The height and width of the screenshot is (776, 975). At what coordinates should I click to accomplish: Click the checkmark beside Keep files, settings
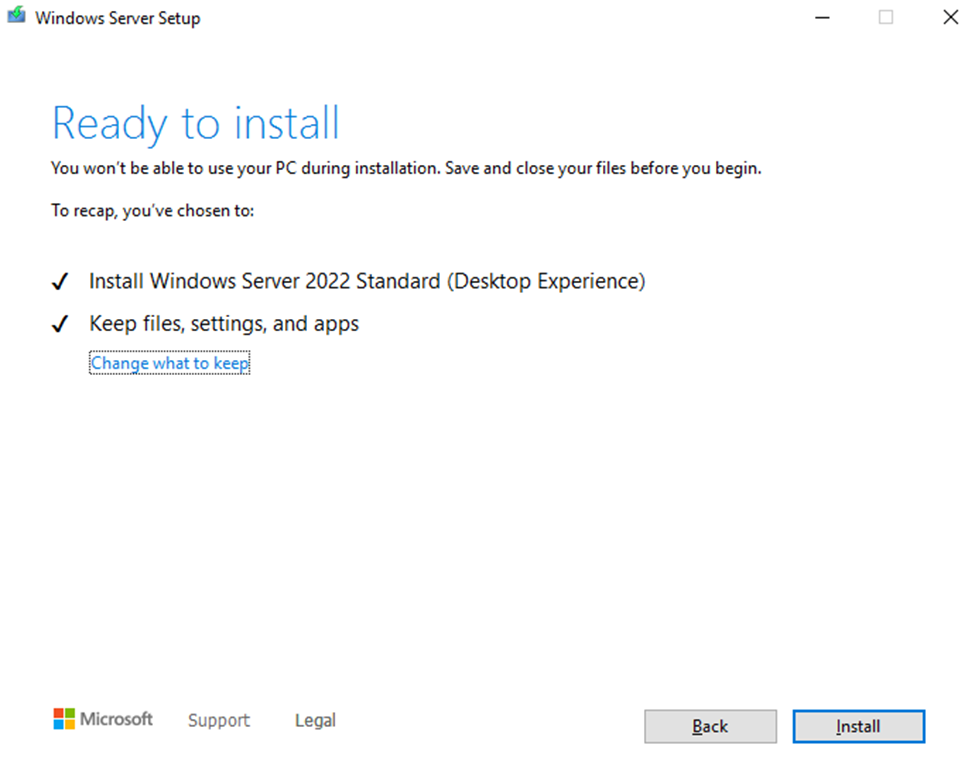(x=60, y=324)
